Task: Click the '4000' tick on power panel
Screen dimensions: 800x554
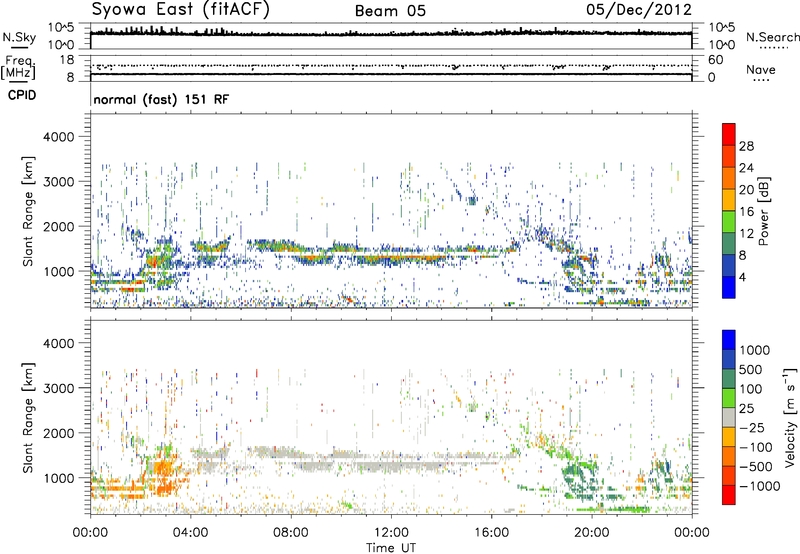Action: click(59, 137)
